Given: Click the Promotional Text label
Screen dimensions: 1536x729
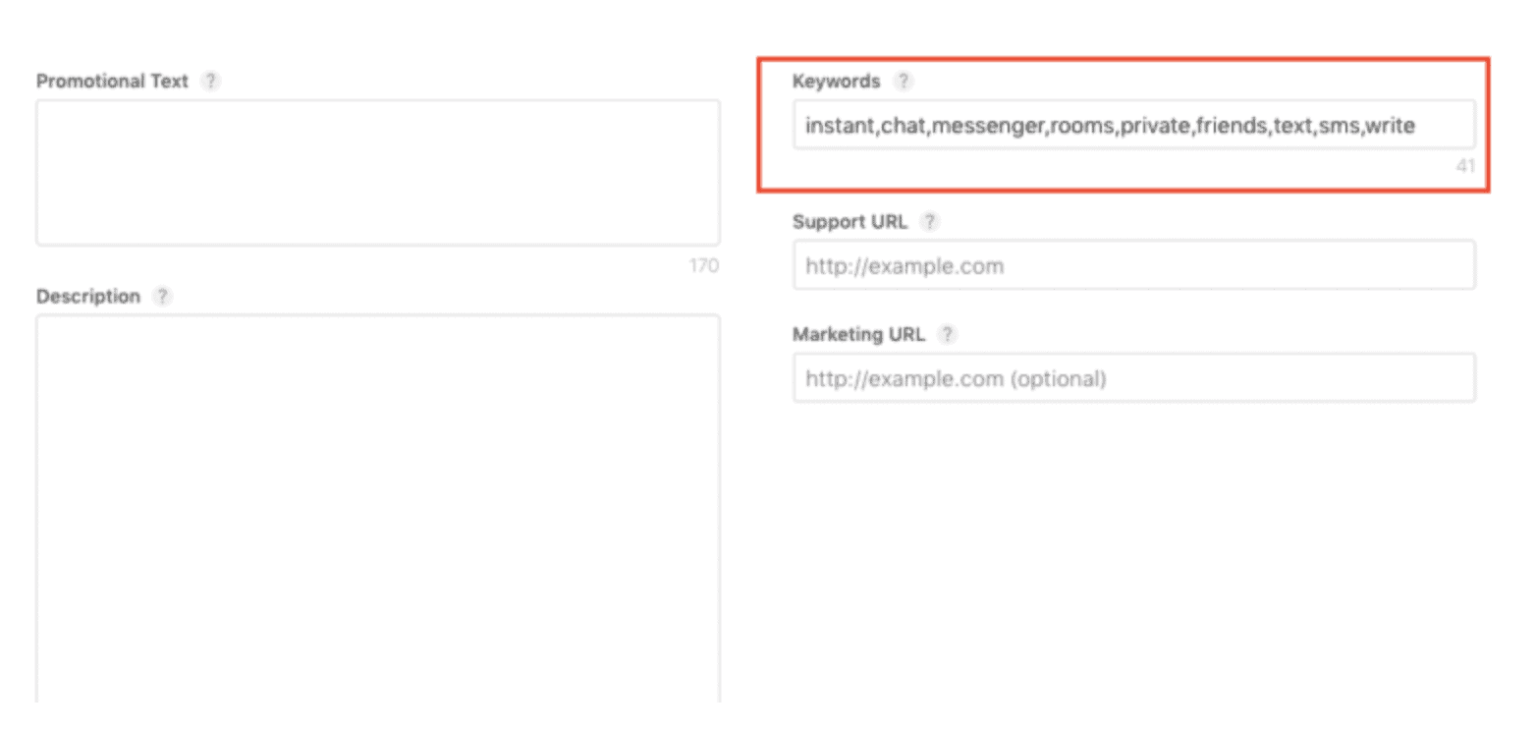Looking at the screenshot, I should pos(110,81).
